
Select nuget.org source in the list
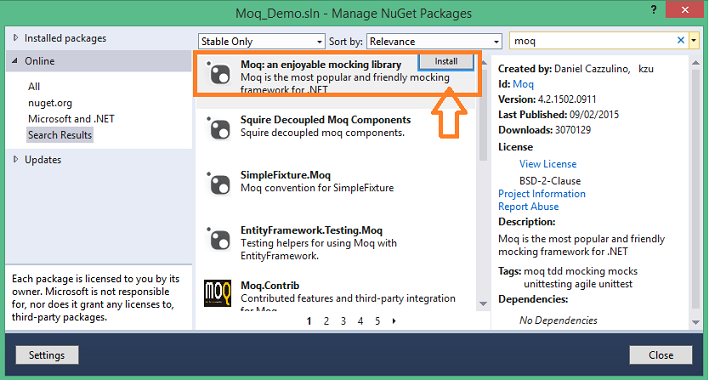[50, 103]
